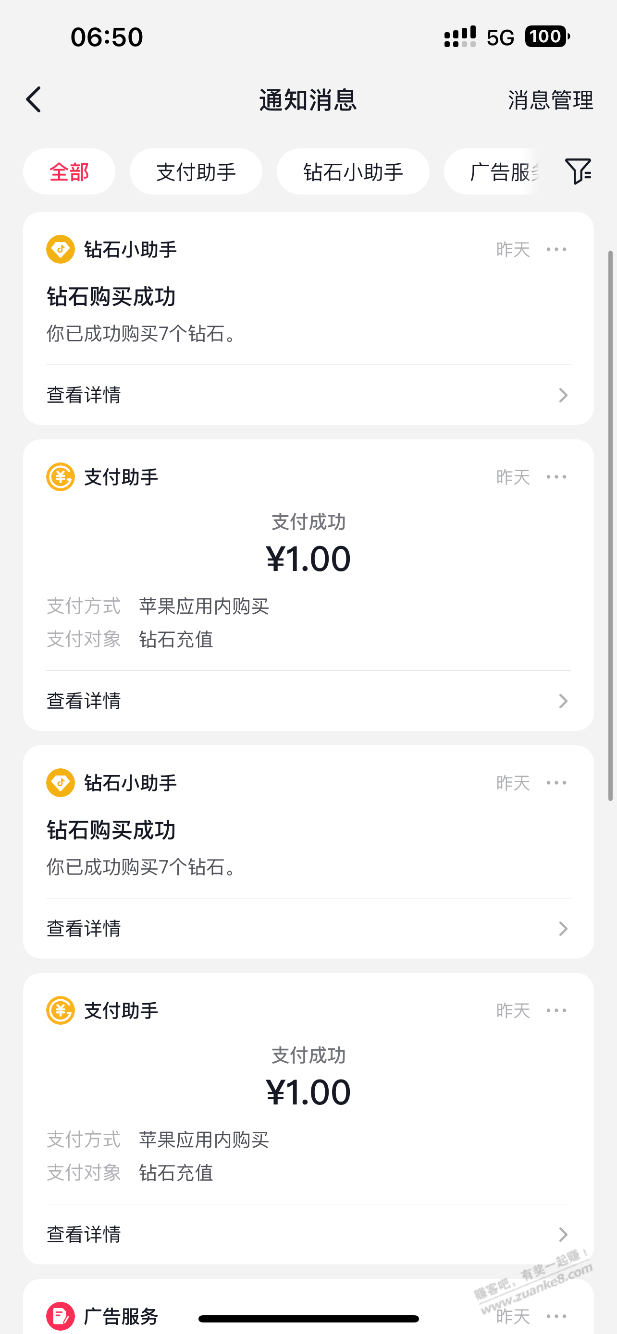This screenshot has height=1334, width=617.
Task: Click the vertical scrollbar on the right
Action: (610, 525)
